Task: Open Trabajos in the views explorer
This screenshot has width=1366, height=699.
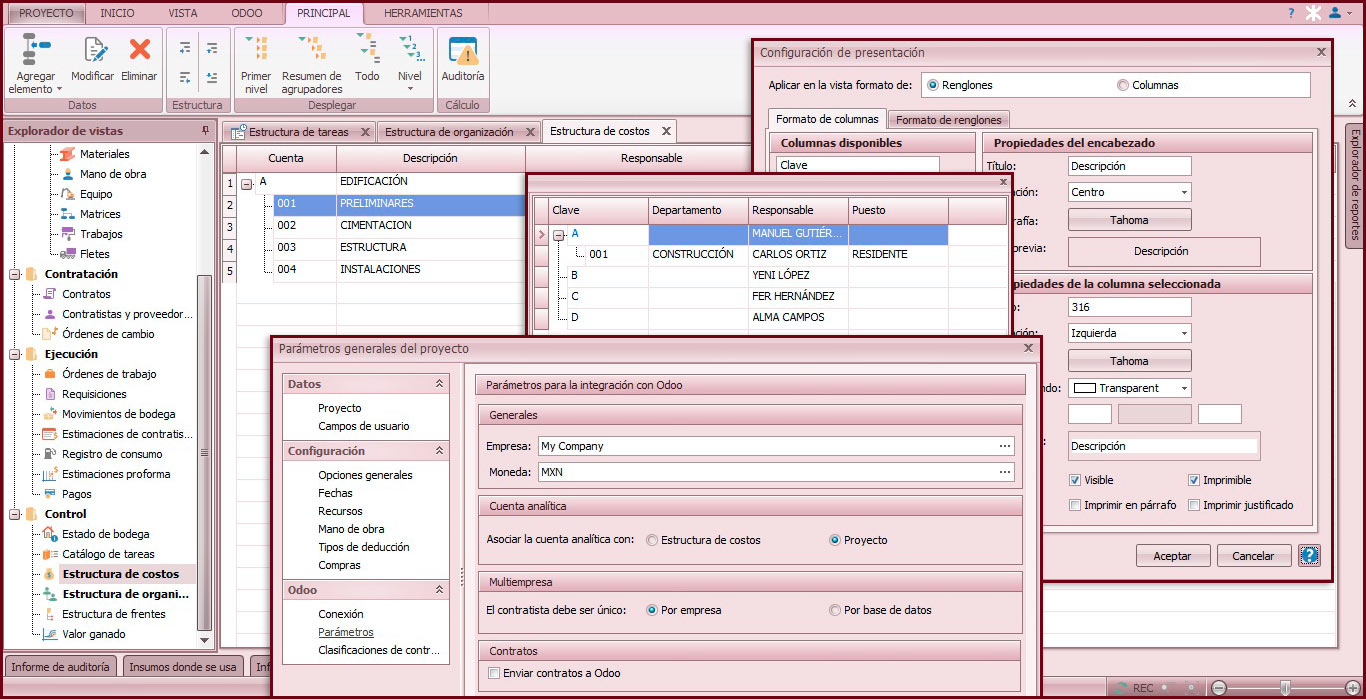Action: 101,234
